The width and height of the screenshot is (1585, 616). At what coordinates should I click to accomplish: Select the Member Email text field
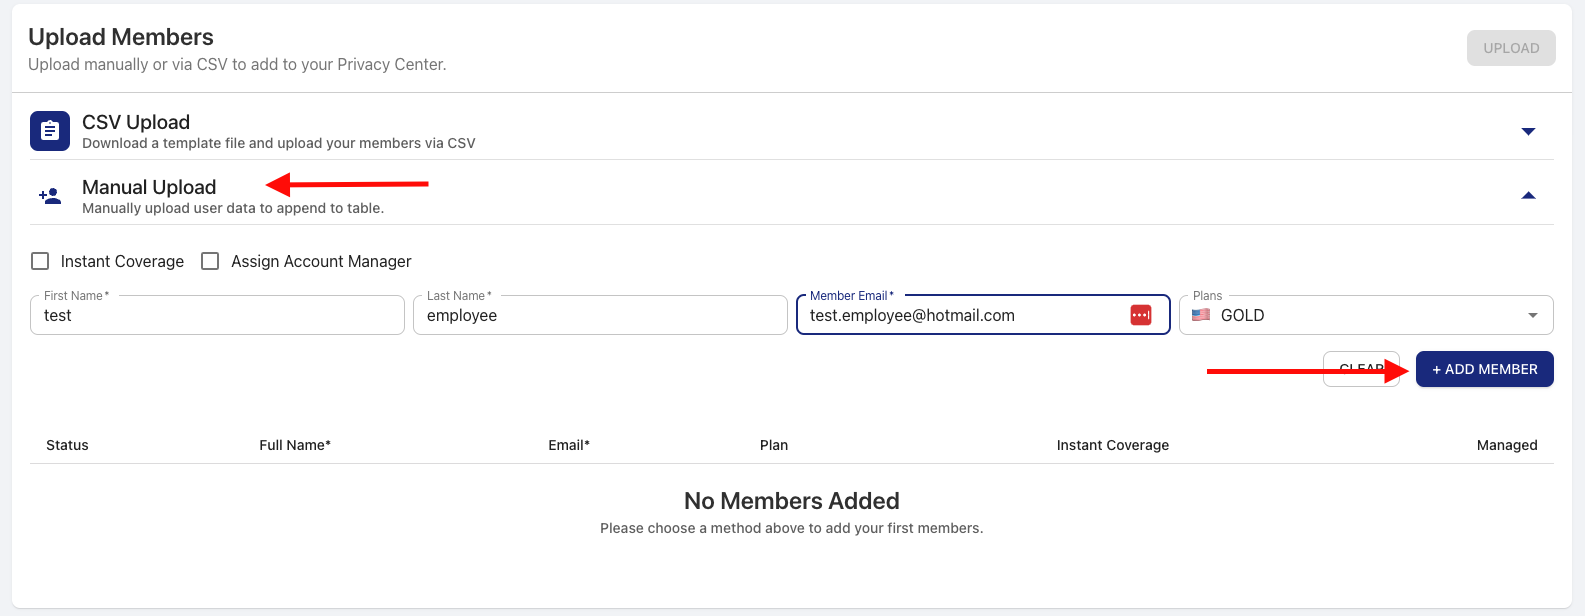960,315
